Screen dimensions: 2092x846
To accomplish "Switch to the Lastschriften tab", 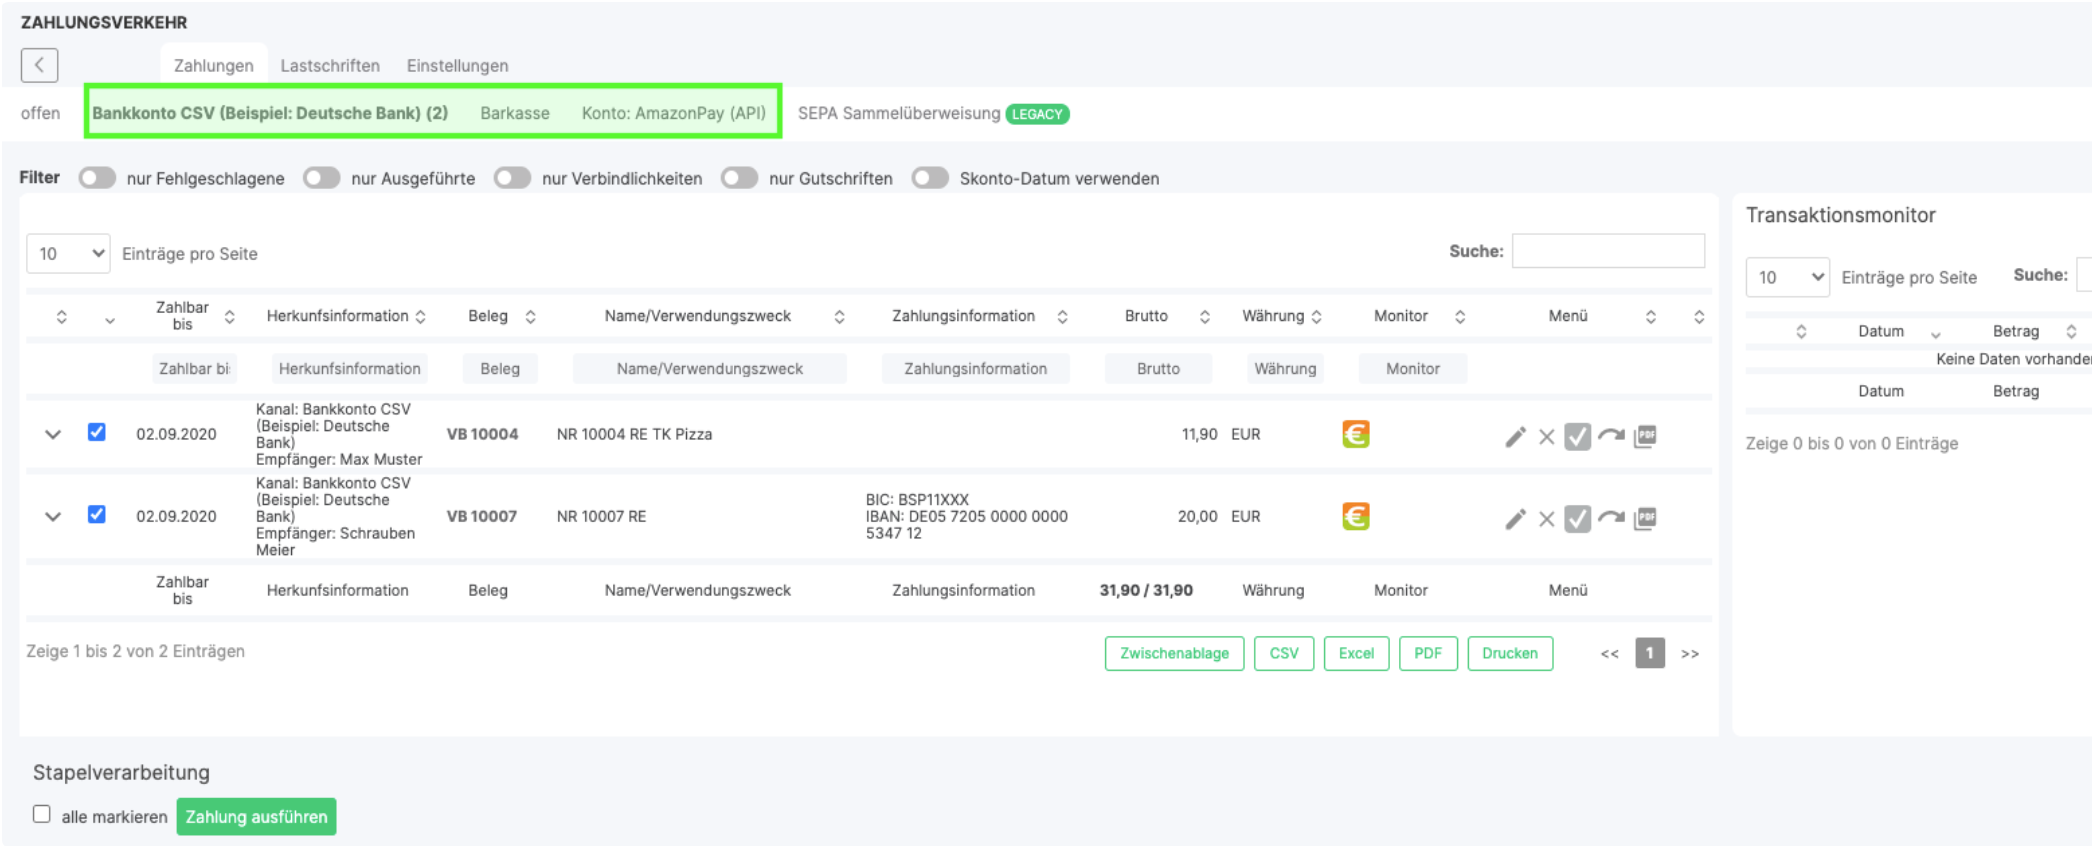I will [x=330, y=66].
